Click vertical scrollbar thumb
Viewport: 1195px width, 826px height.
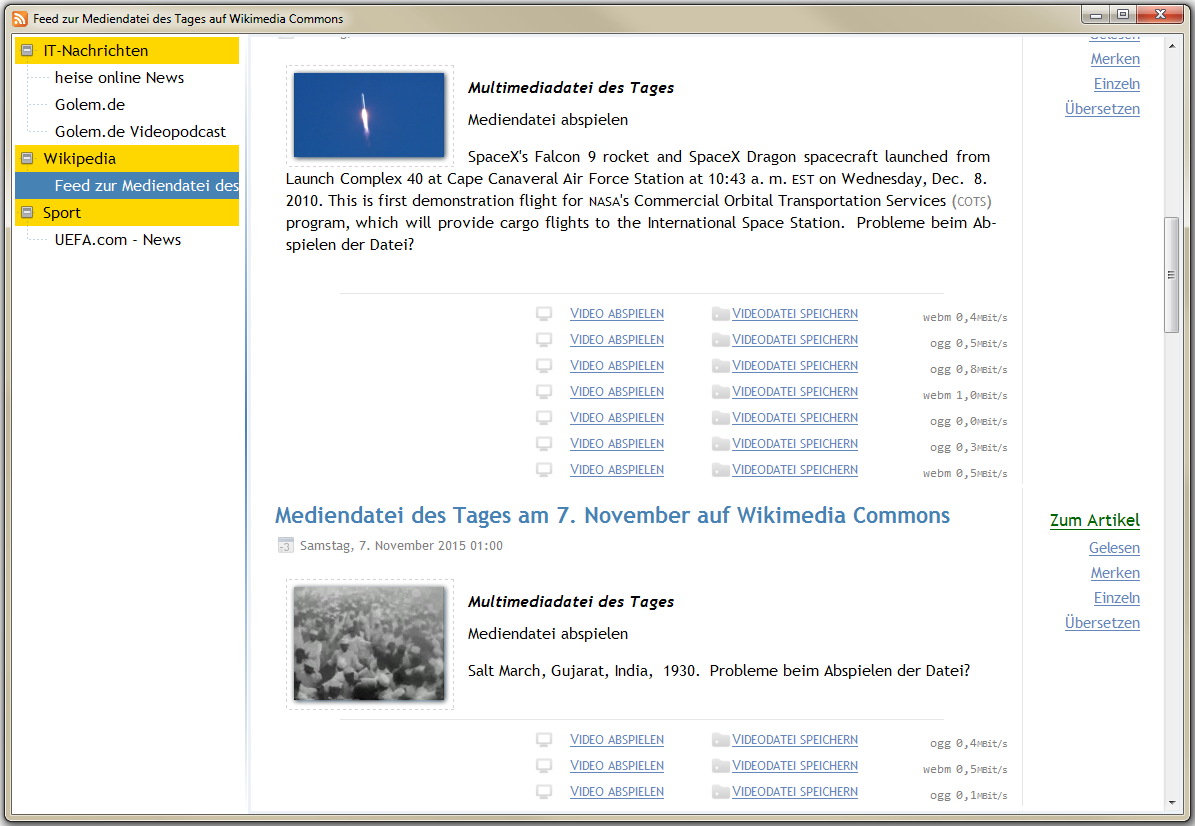(x=1171, y=275)
